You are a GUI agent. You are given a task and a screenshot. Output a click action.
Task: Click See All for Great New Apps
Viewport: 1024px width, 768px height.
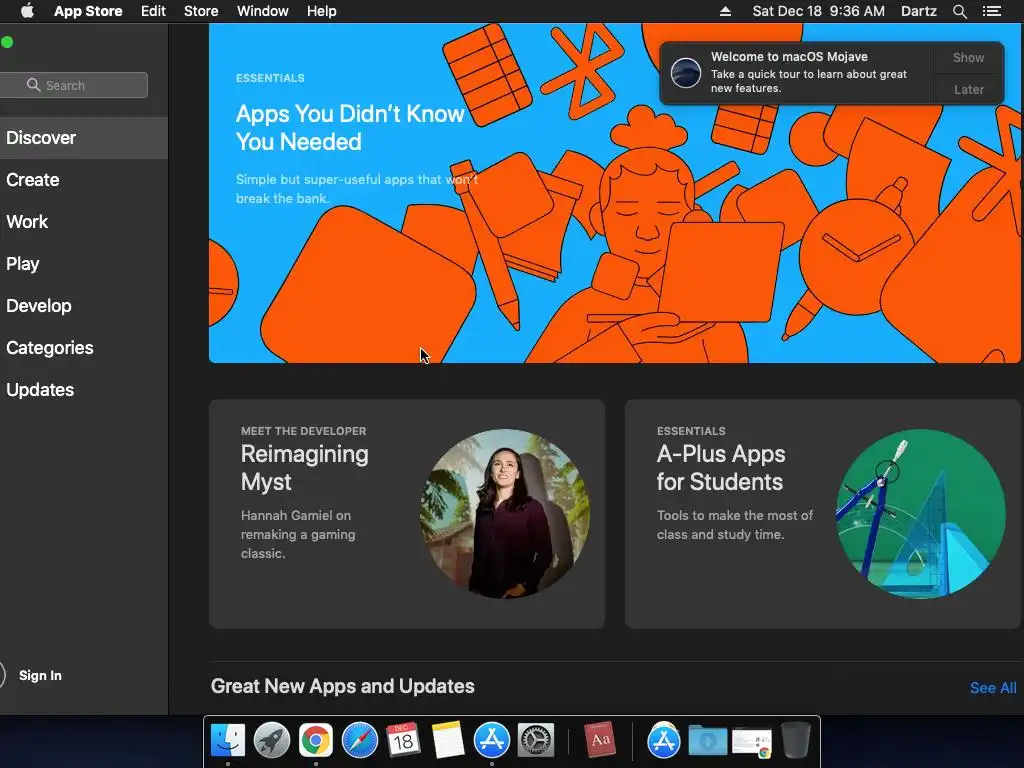pos(993,688)
